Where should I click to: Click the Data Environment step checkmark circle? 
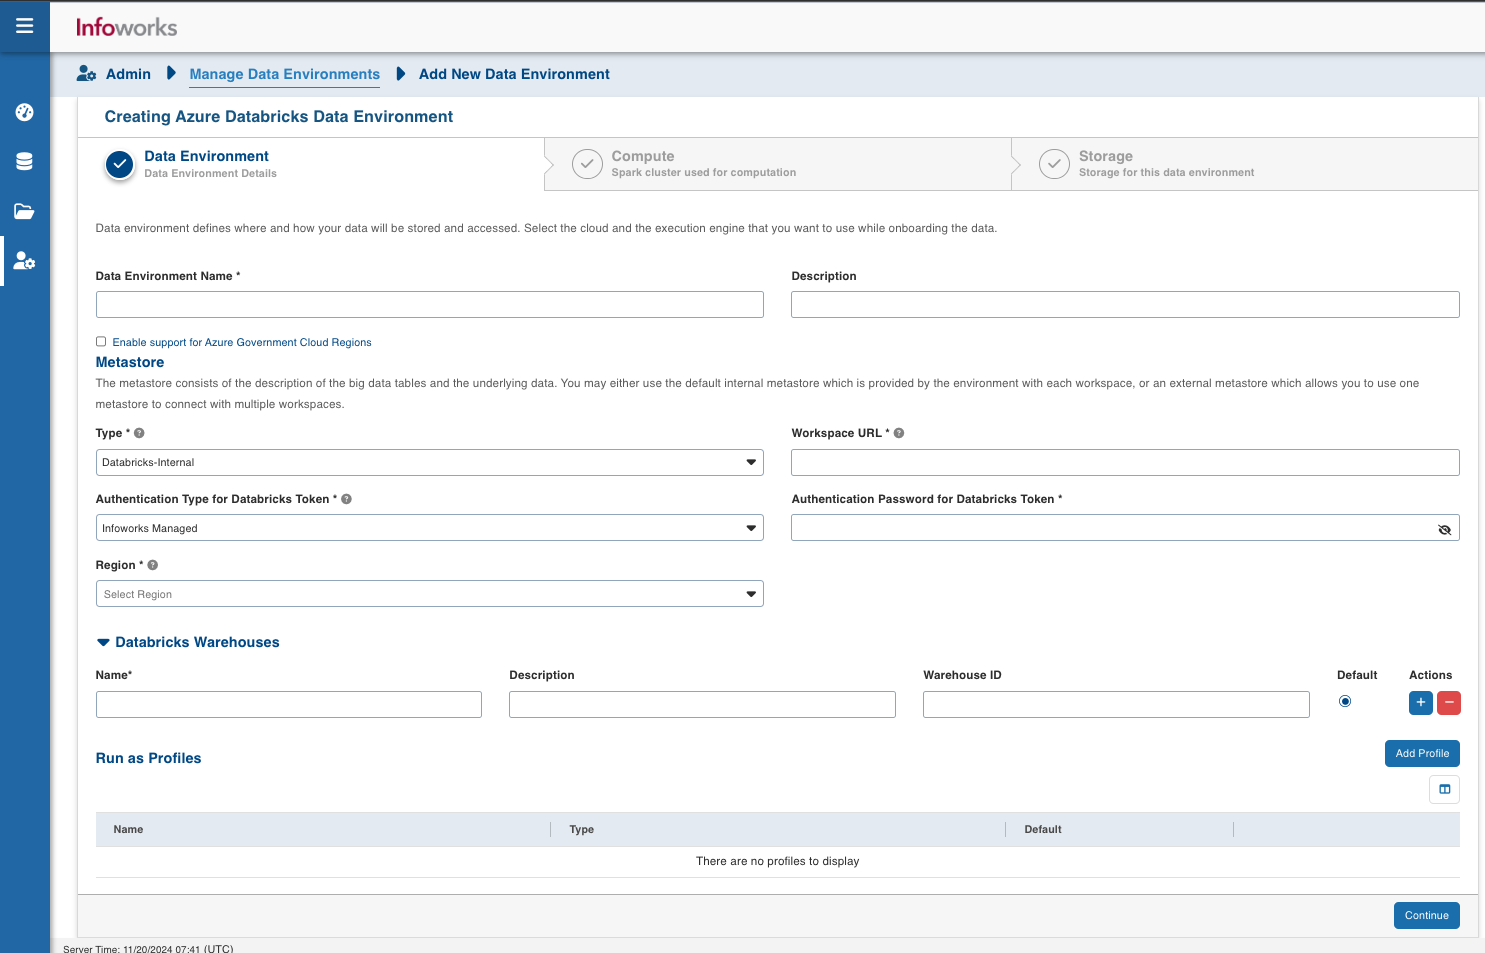pyautogui.click(x=119, y=164)
